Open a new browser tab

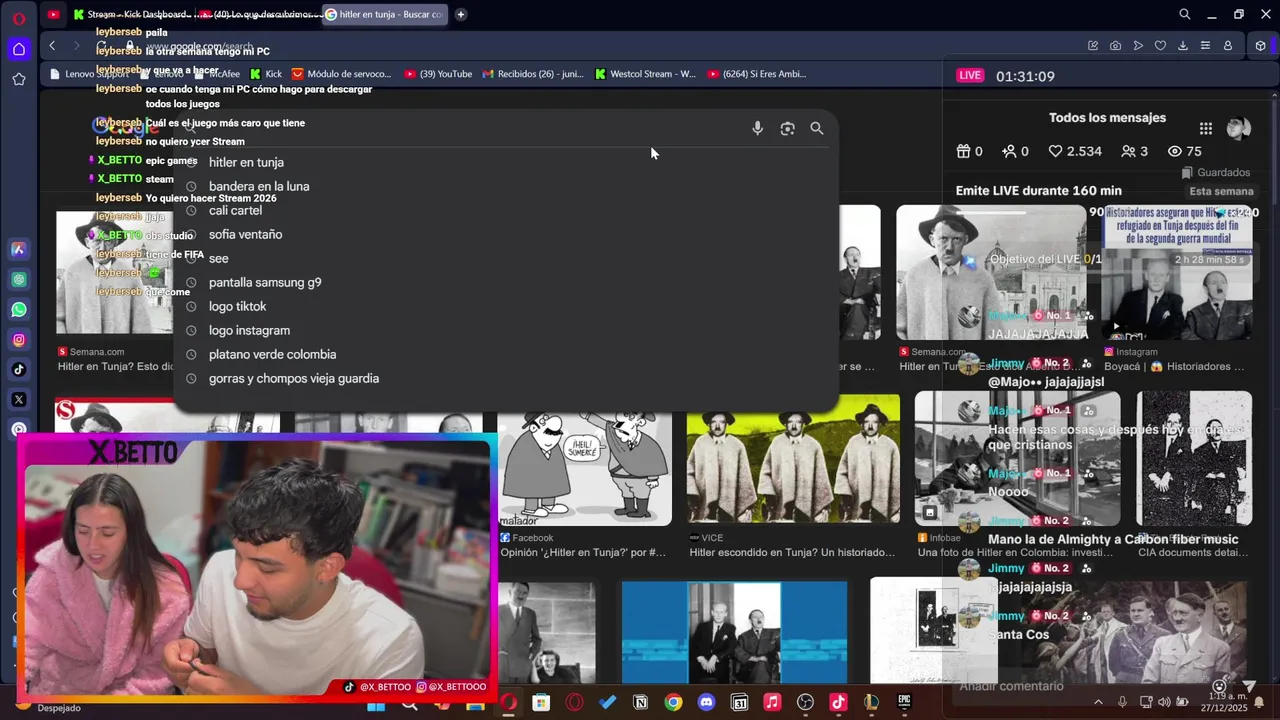point(460,14)
